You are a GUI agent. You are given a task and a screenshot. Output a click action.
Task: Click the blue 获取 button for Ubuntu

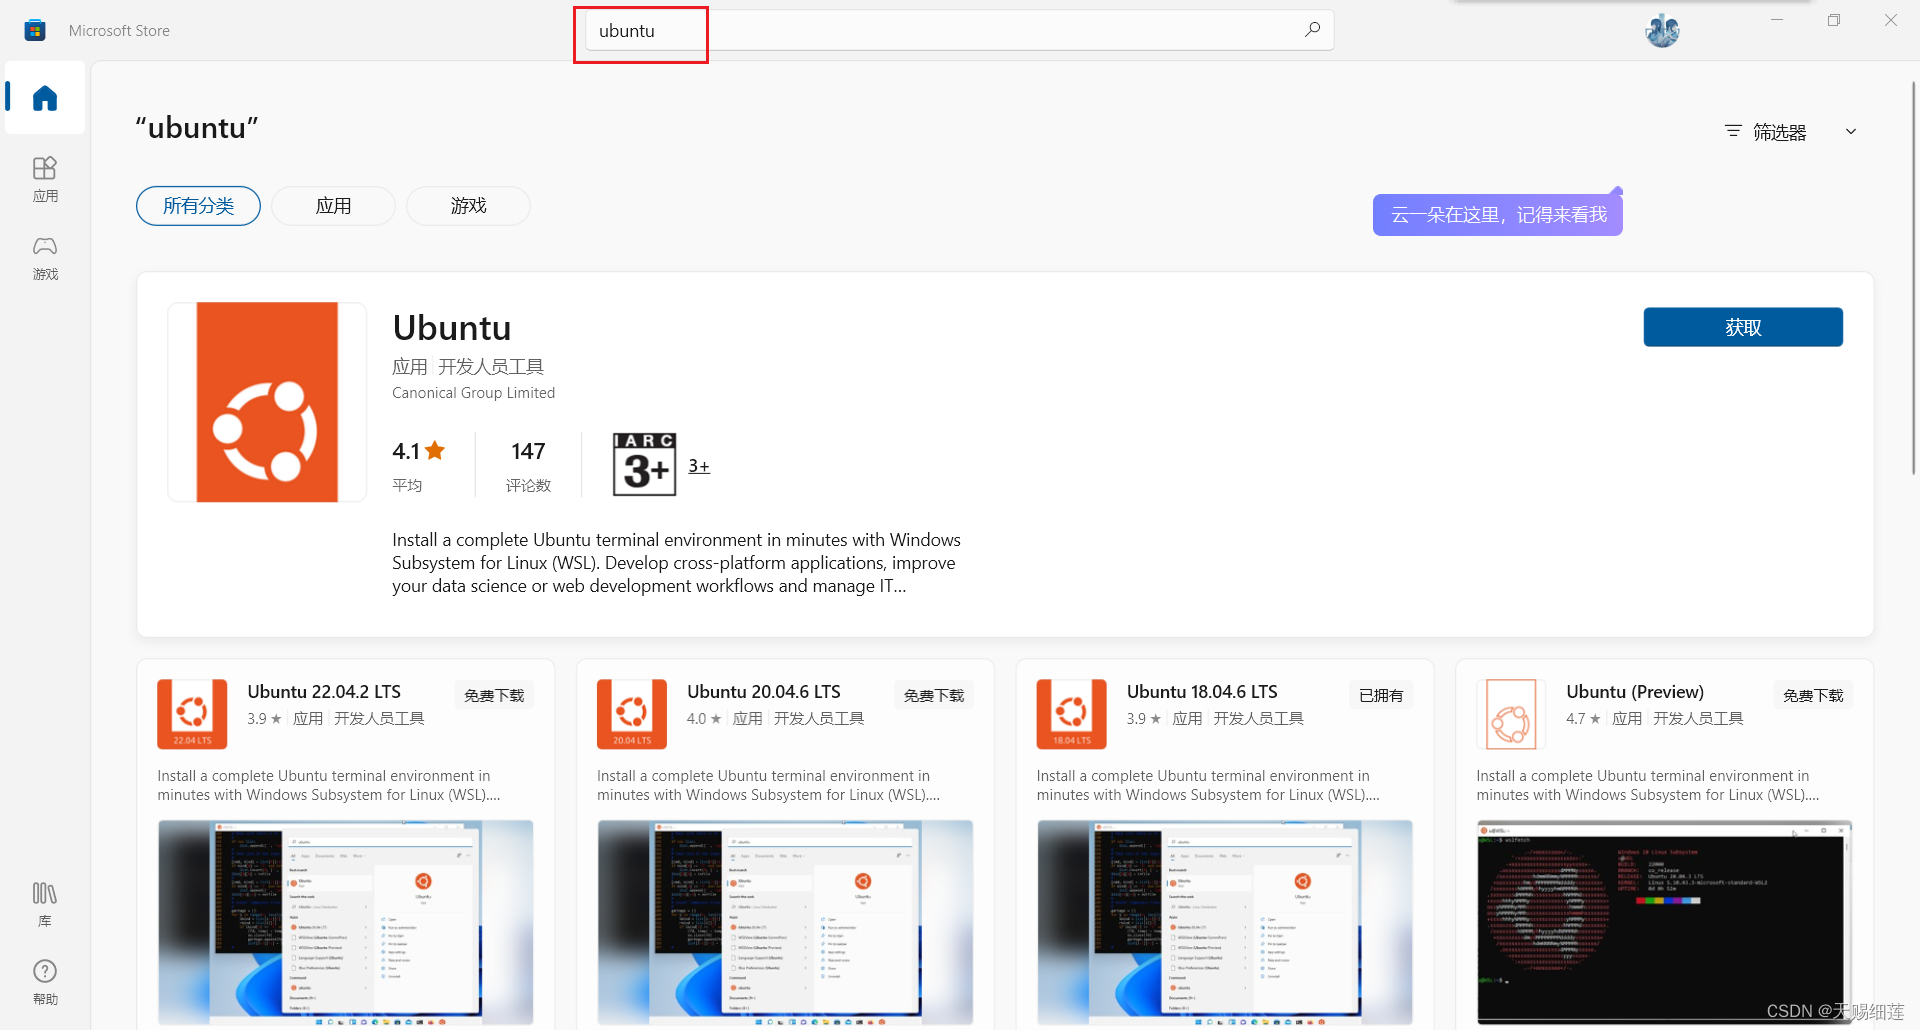click(1743, 327)
